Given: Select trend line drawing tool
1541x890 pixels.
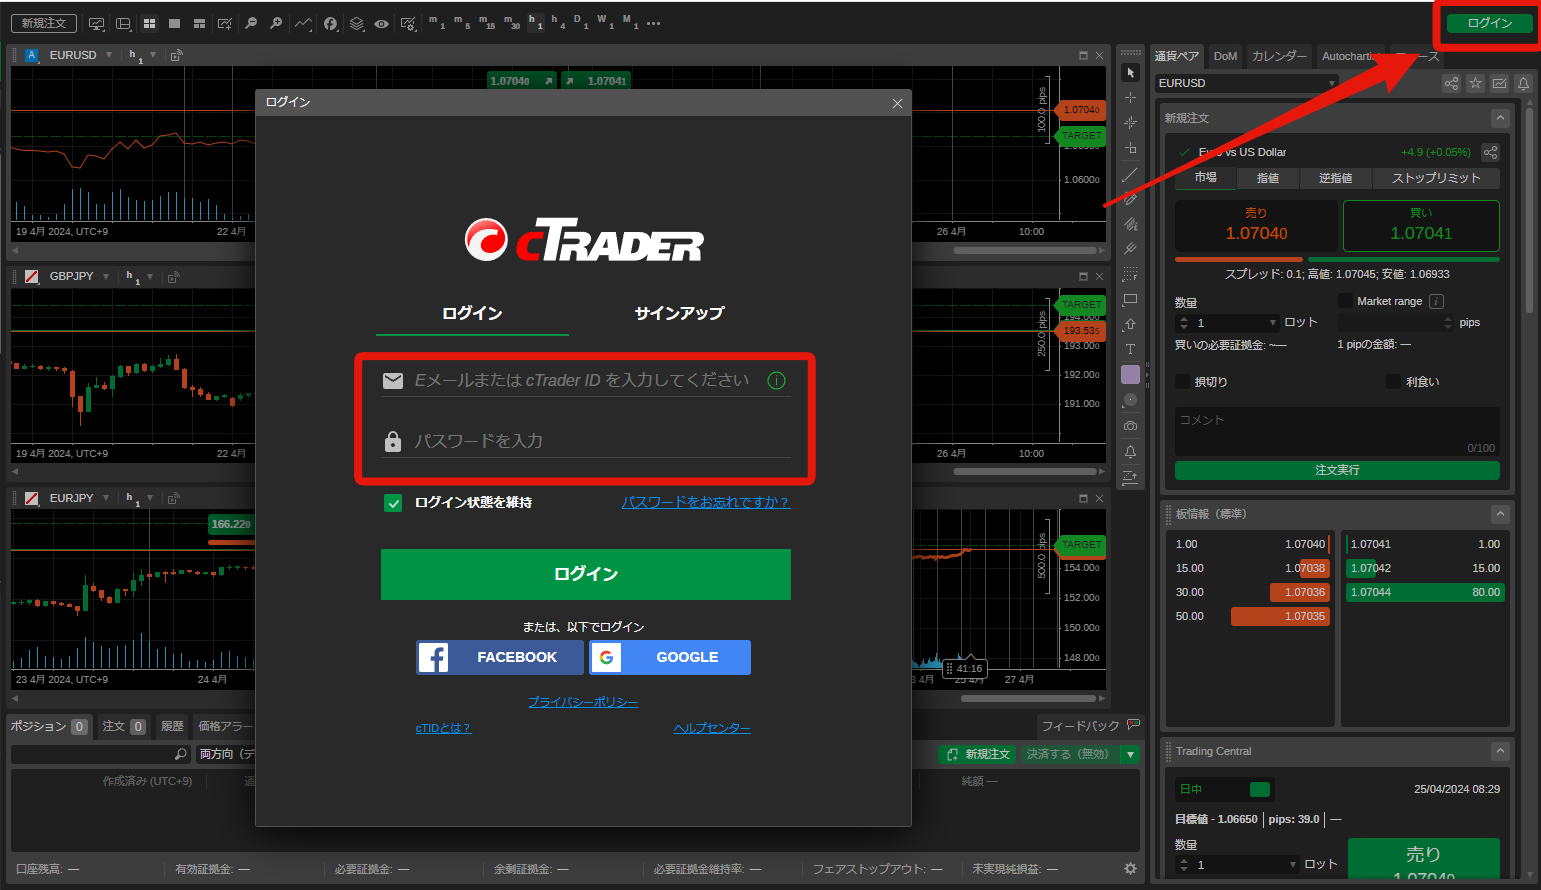Looking at the screenshot, I should (1130, 175).
